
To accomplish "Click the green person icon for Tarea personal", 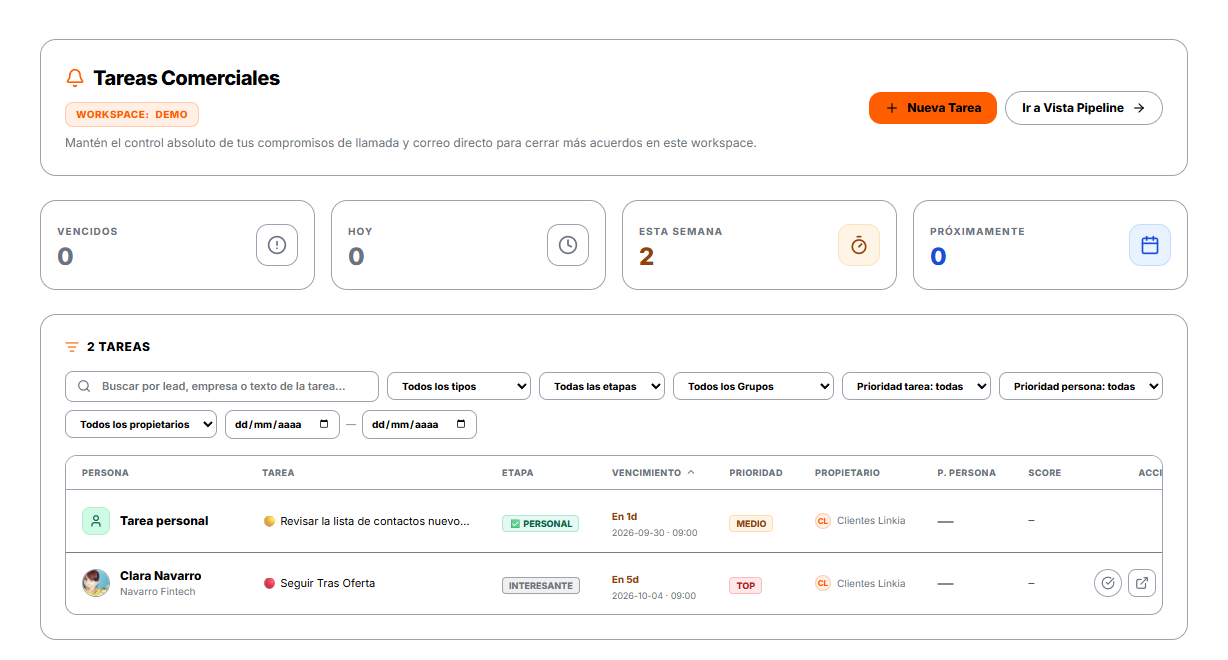I will click(x=96, y=521).
